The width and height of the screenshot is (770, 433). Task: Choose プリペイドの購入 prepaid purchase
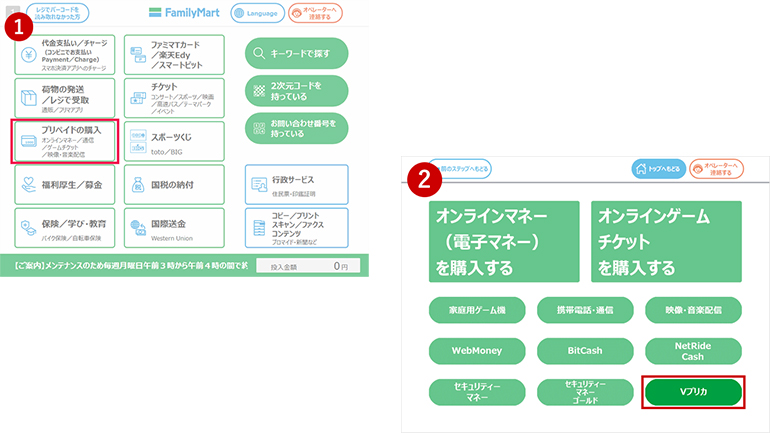[x=65, y=141]
